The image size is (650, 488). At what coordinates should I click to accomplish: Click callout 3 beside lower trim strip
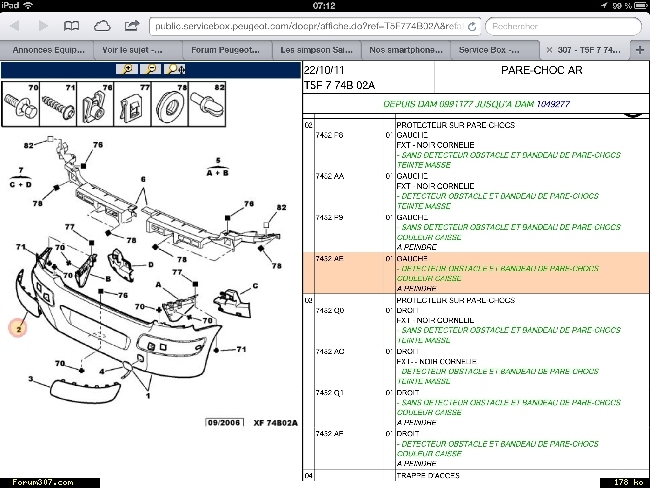(x=31, y=379)
